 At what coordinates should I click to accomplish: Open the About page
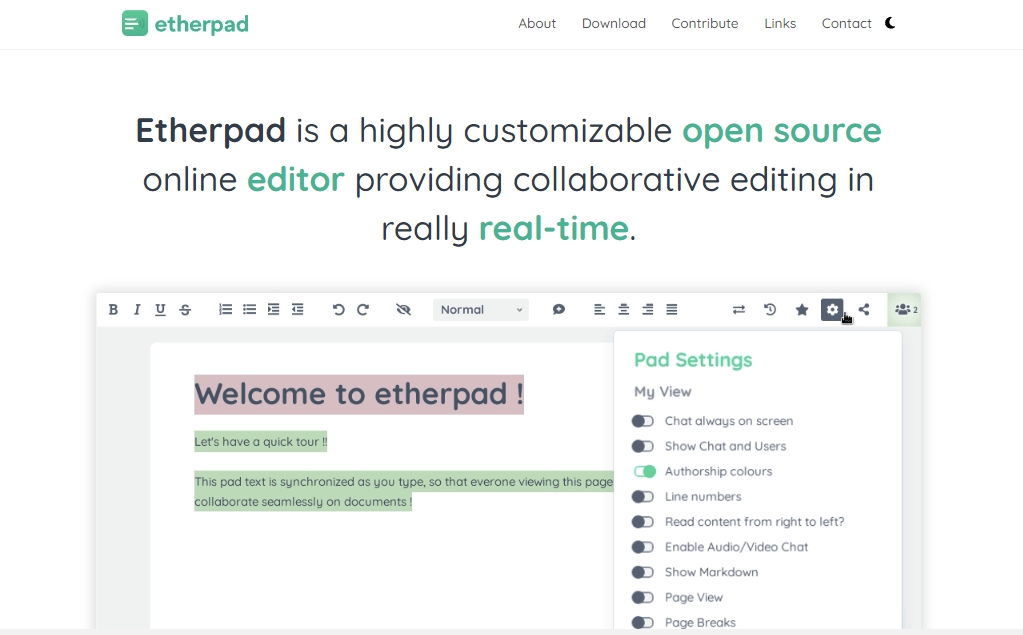(537, 23)
